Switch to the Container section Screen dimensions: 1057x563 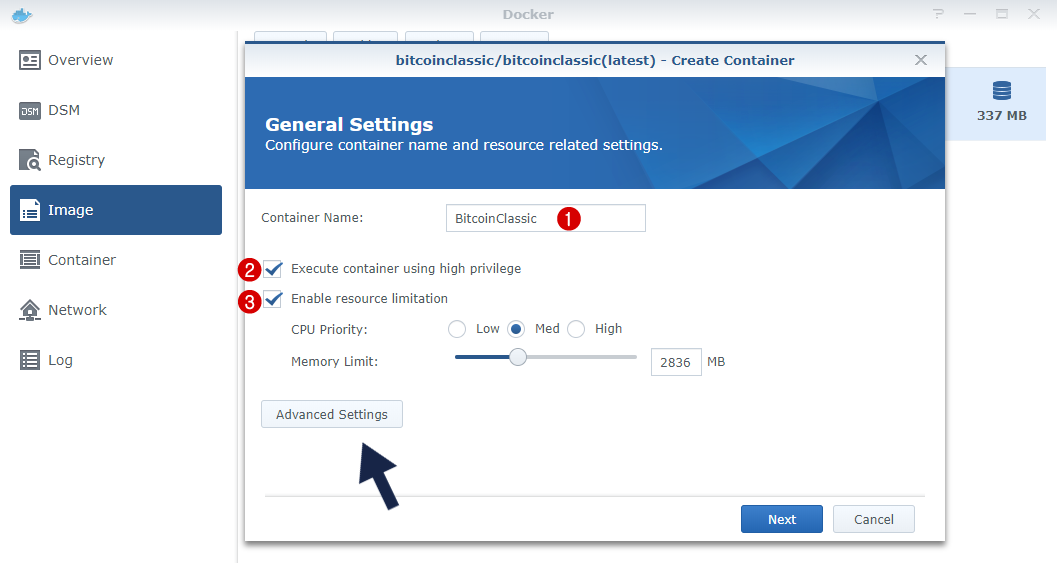pos(116,260)
